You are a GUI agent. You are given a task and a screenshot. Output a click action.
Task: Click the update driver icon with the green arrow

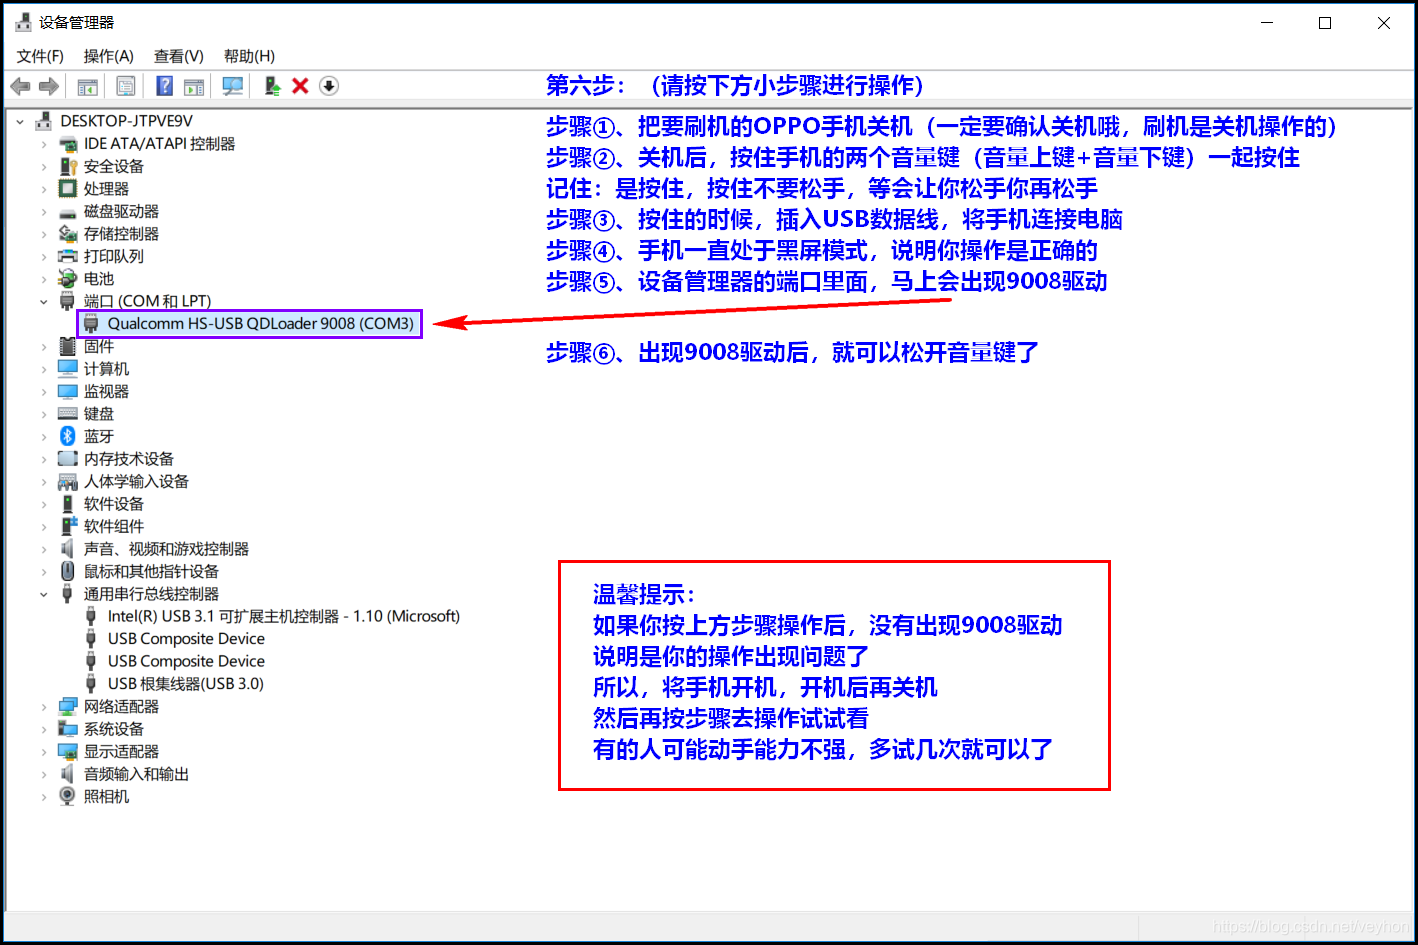[x=272, y=86]
